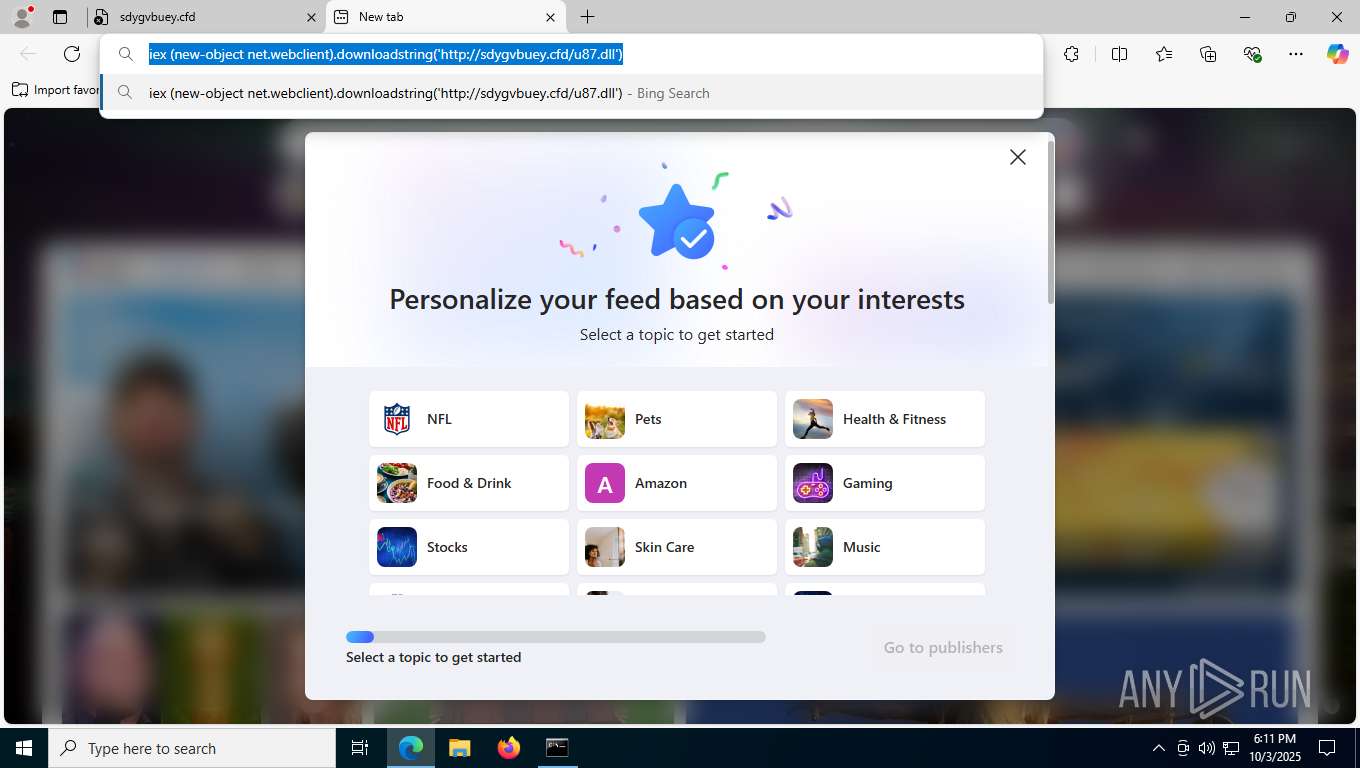Viewport: 1360px width, 768px height.
Task: Select the Stocks topic card
Action: click(x=469, y=547)
